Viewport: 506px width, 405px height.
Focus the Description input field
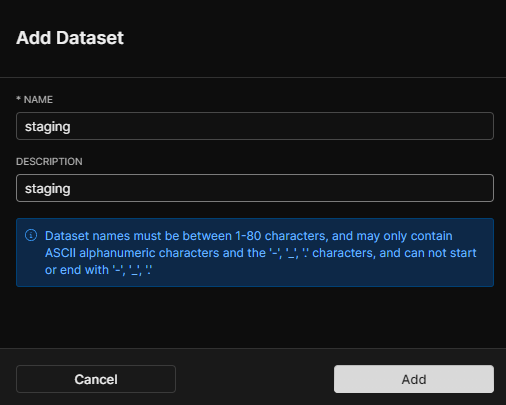tap(255, 188)
